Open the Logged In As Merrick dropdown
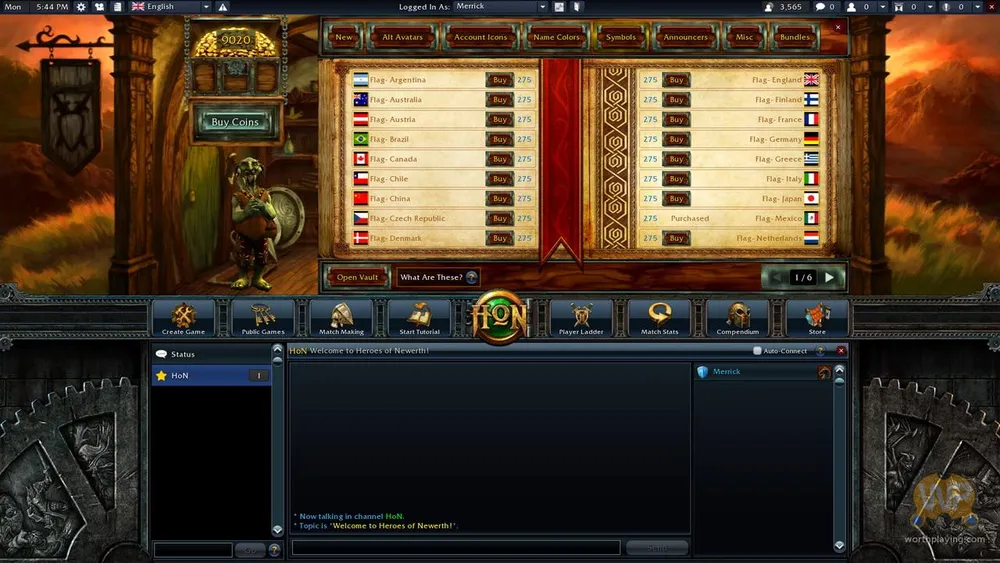The width and height of the screenshot is (1000, 563). click(x=501, y=7)
